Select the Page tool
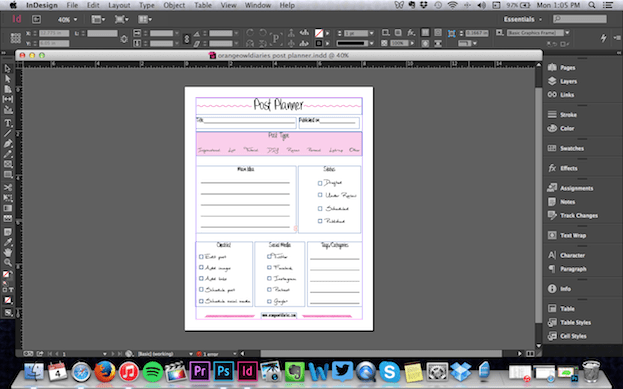Screen dimensions: 623x389 coord(8,89)
